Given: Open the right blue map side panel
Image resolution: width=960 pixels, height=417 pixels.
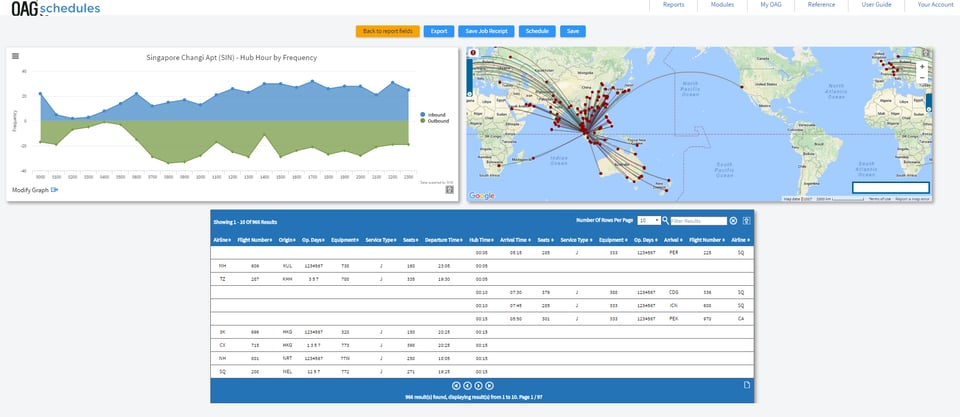Looking at the screenshot, I should click(x=929, y=103).
